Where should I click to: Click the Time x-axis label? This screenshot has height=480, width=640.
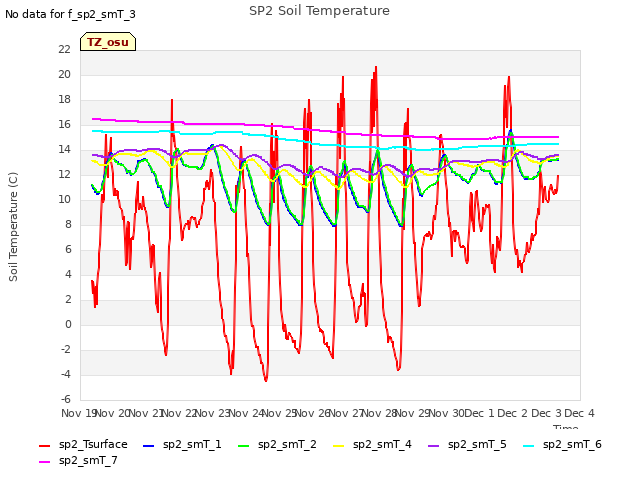(x=566, y=427)
